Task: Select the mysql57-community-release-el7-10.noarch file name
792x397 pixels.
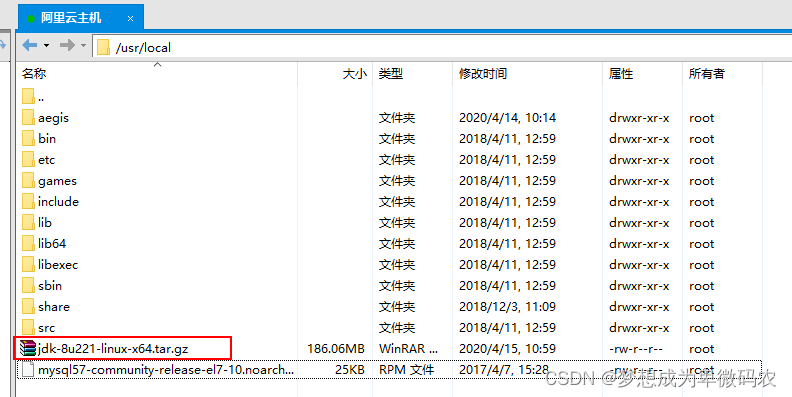Action: [x=166, y=370]
